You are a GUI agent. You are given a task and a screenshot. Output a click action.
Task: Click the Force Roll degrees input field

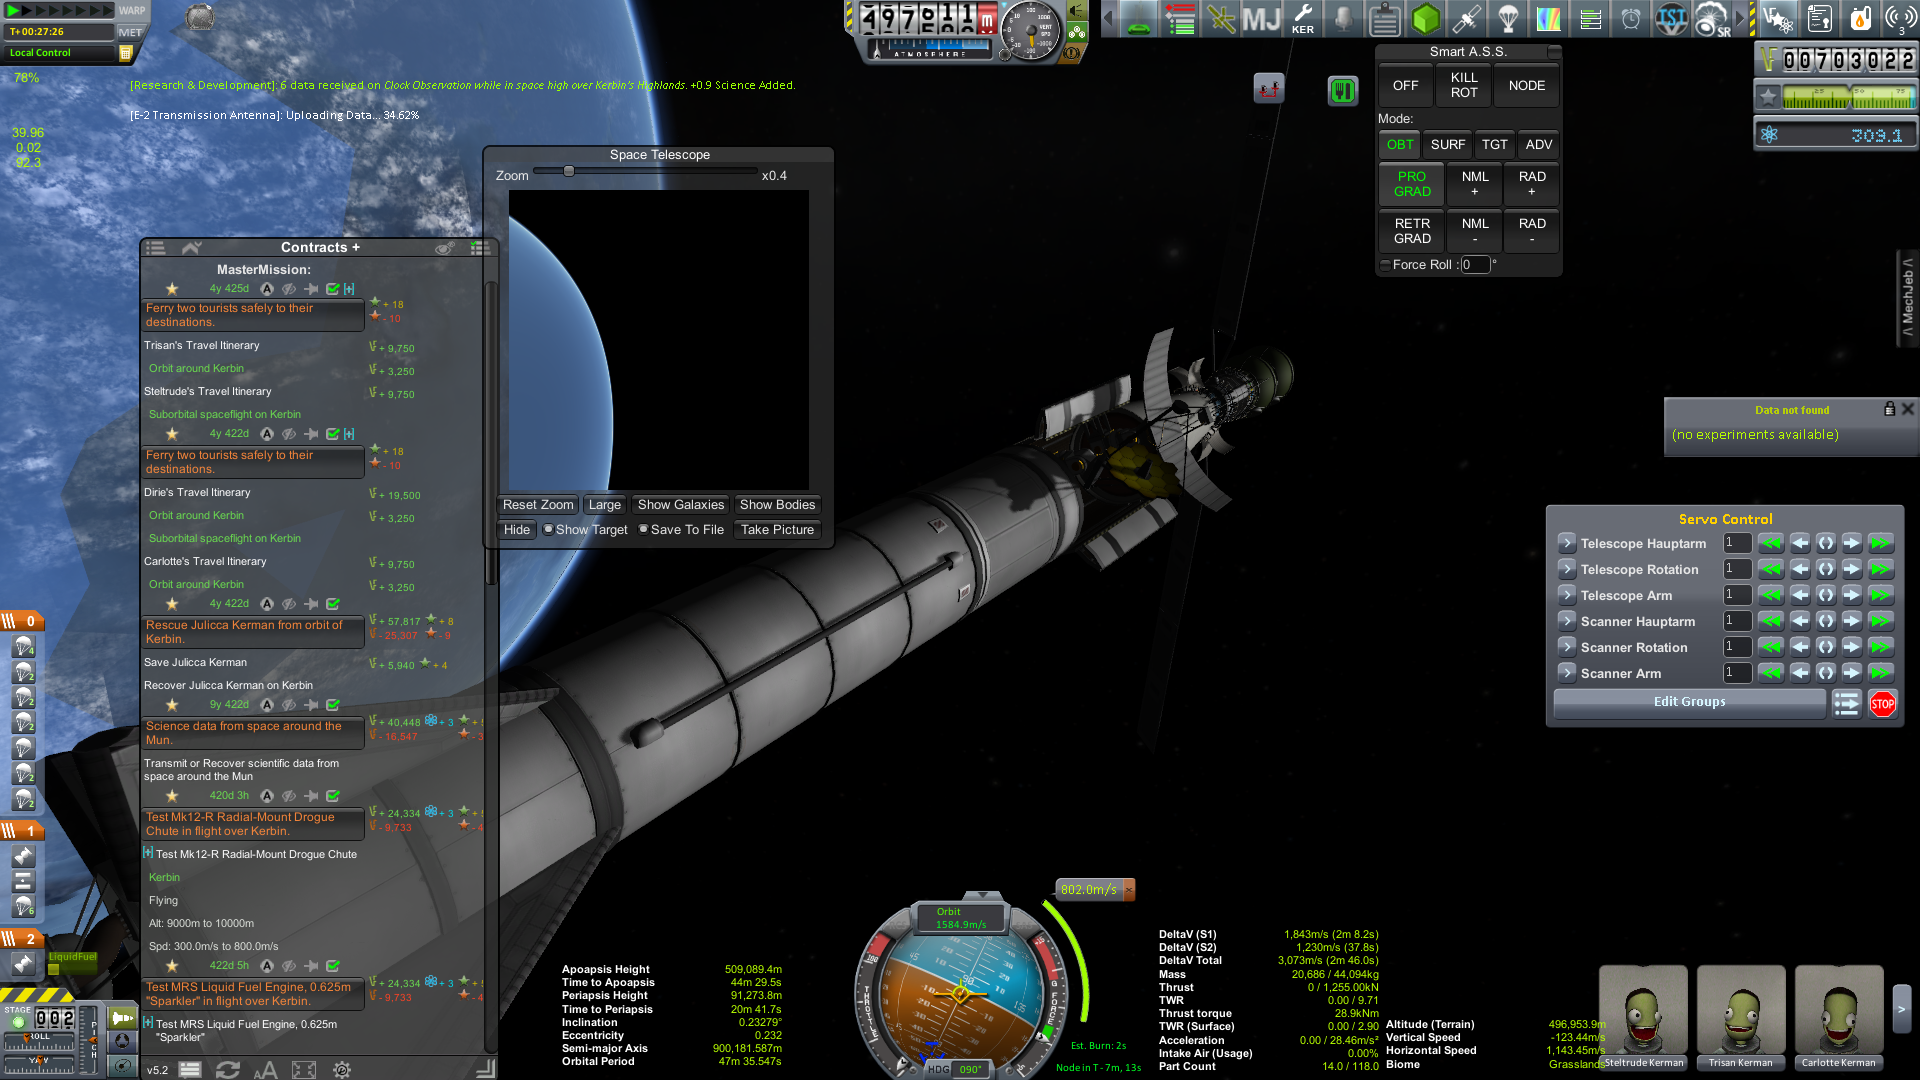pyautogui.click(x=1475, y=265)
